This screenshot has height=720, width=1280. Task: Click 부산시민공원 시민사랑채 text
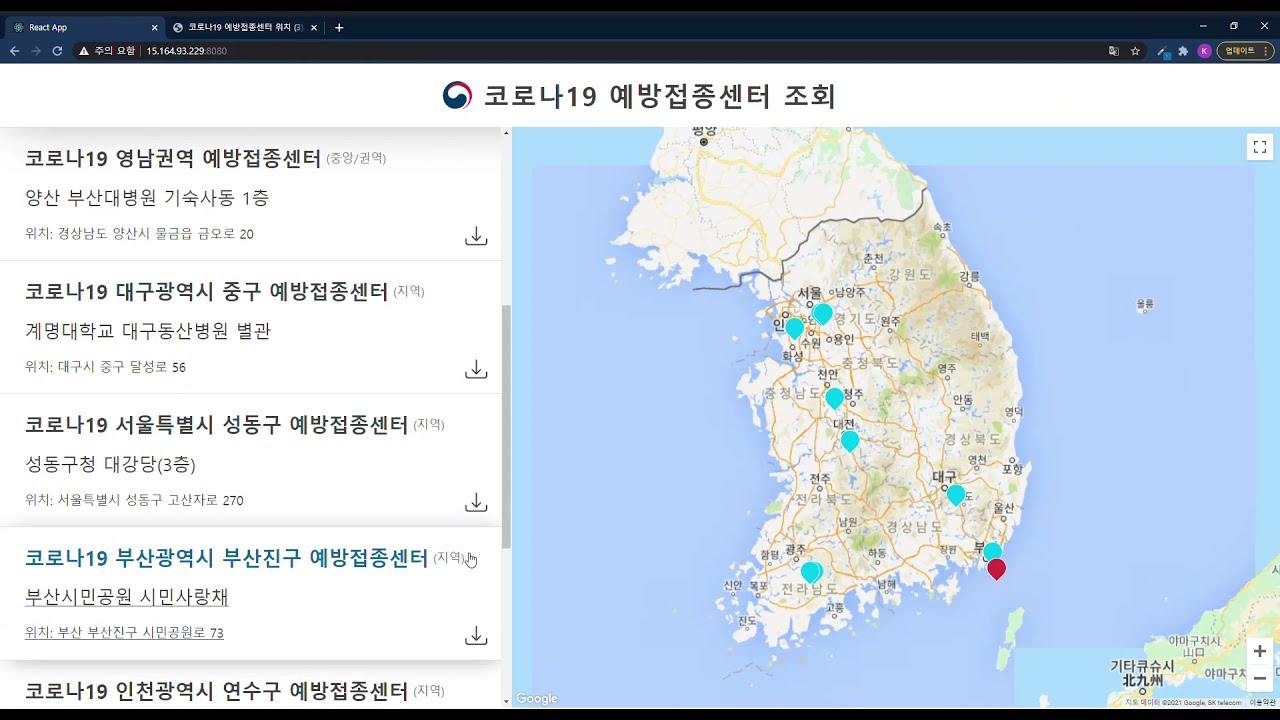(x=127, y=597)
